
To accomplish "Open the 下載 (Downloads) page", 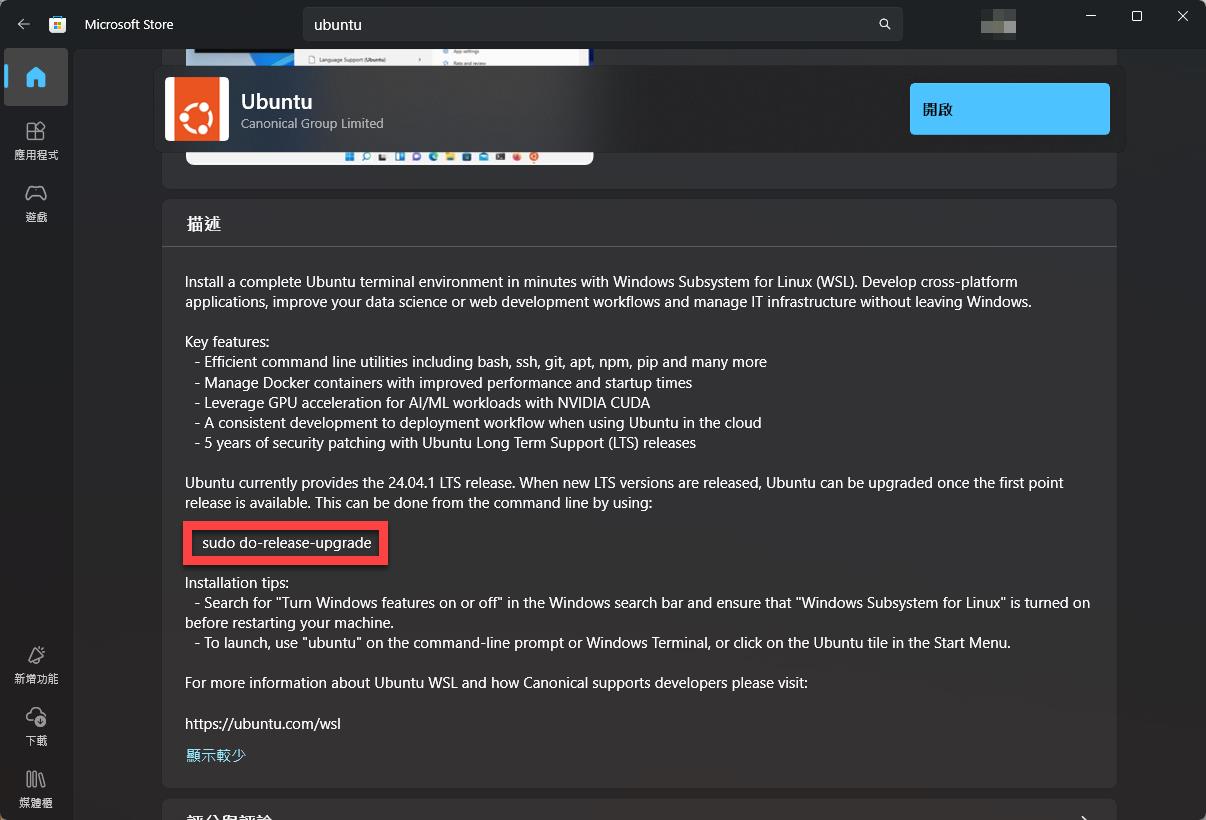I will (36, 727).
